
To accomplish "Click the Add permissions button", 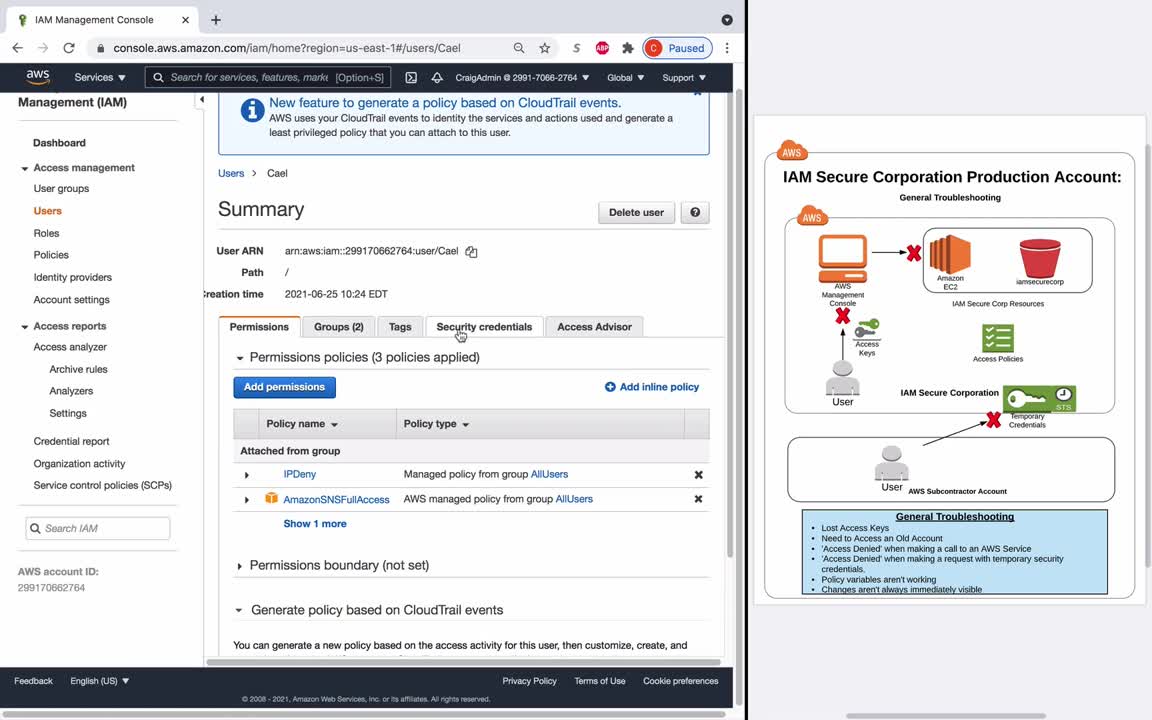I will [x=284, y=387].
